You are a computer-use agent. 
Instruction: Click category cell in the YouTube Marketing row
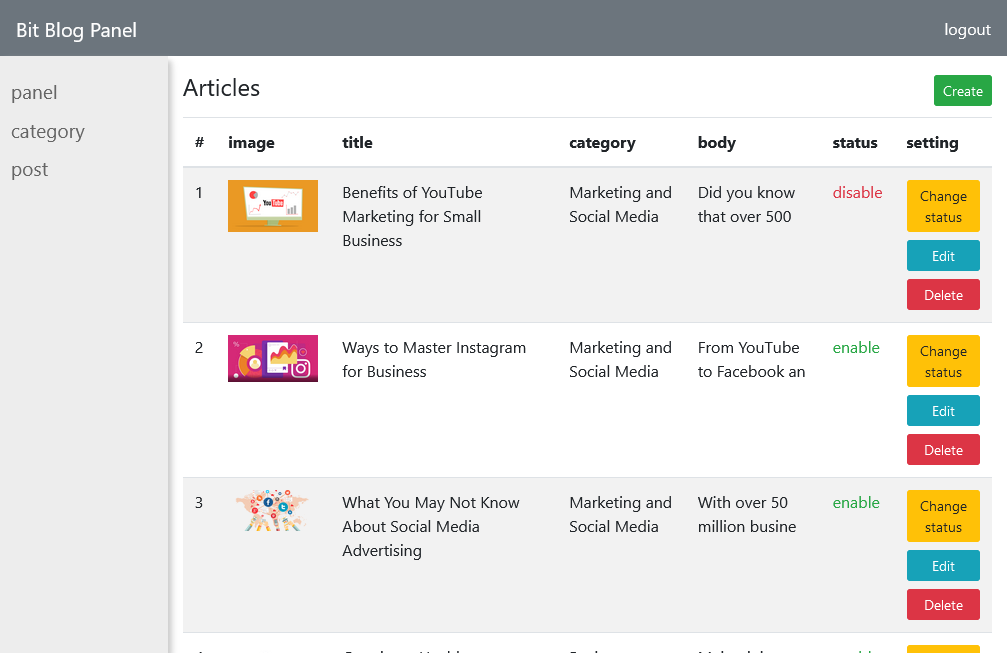pos(620,205)
